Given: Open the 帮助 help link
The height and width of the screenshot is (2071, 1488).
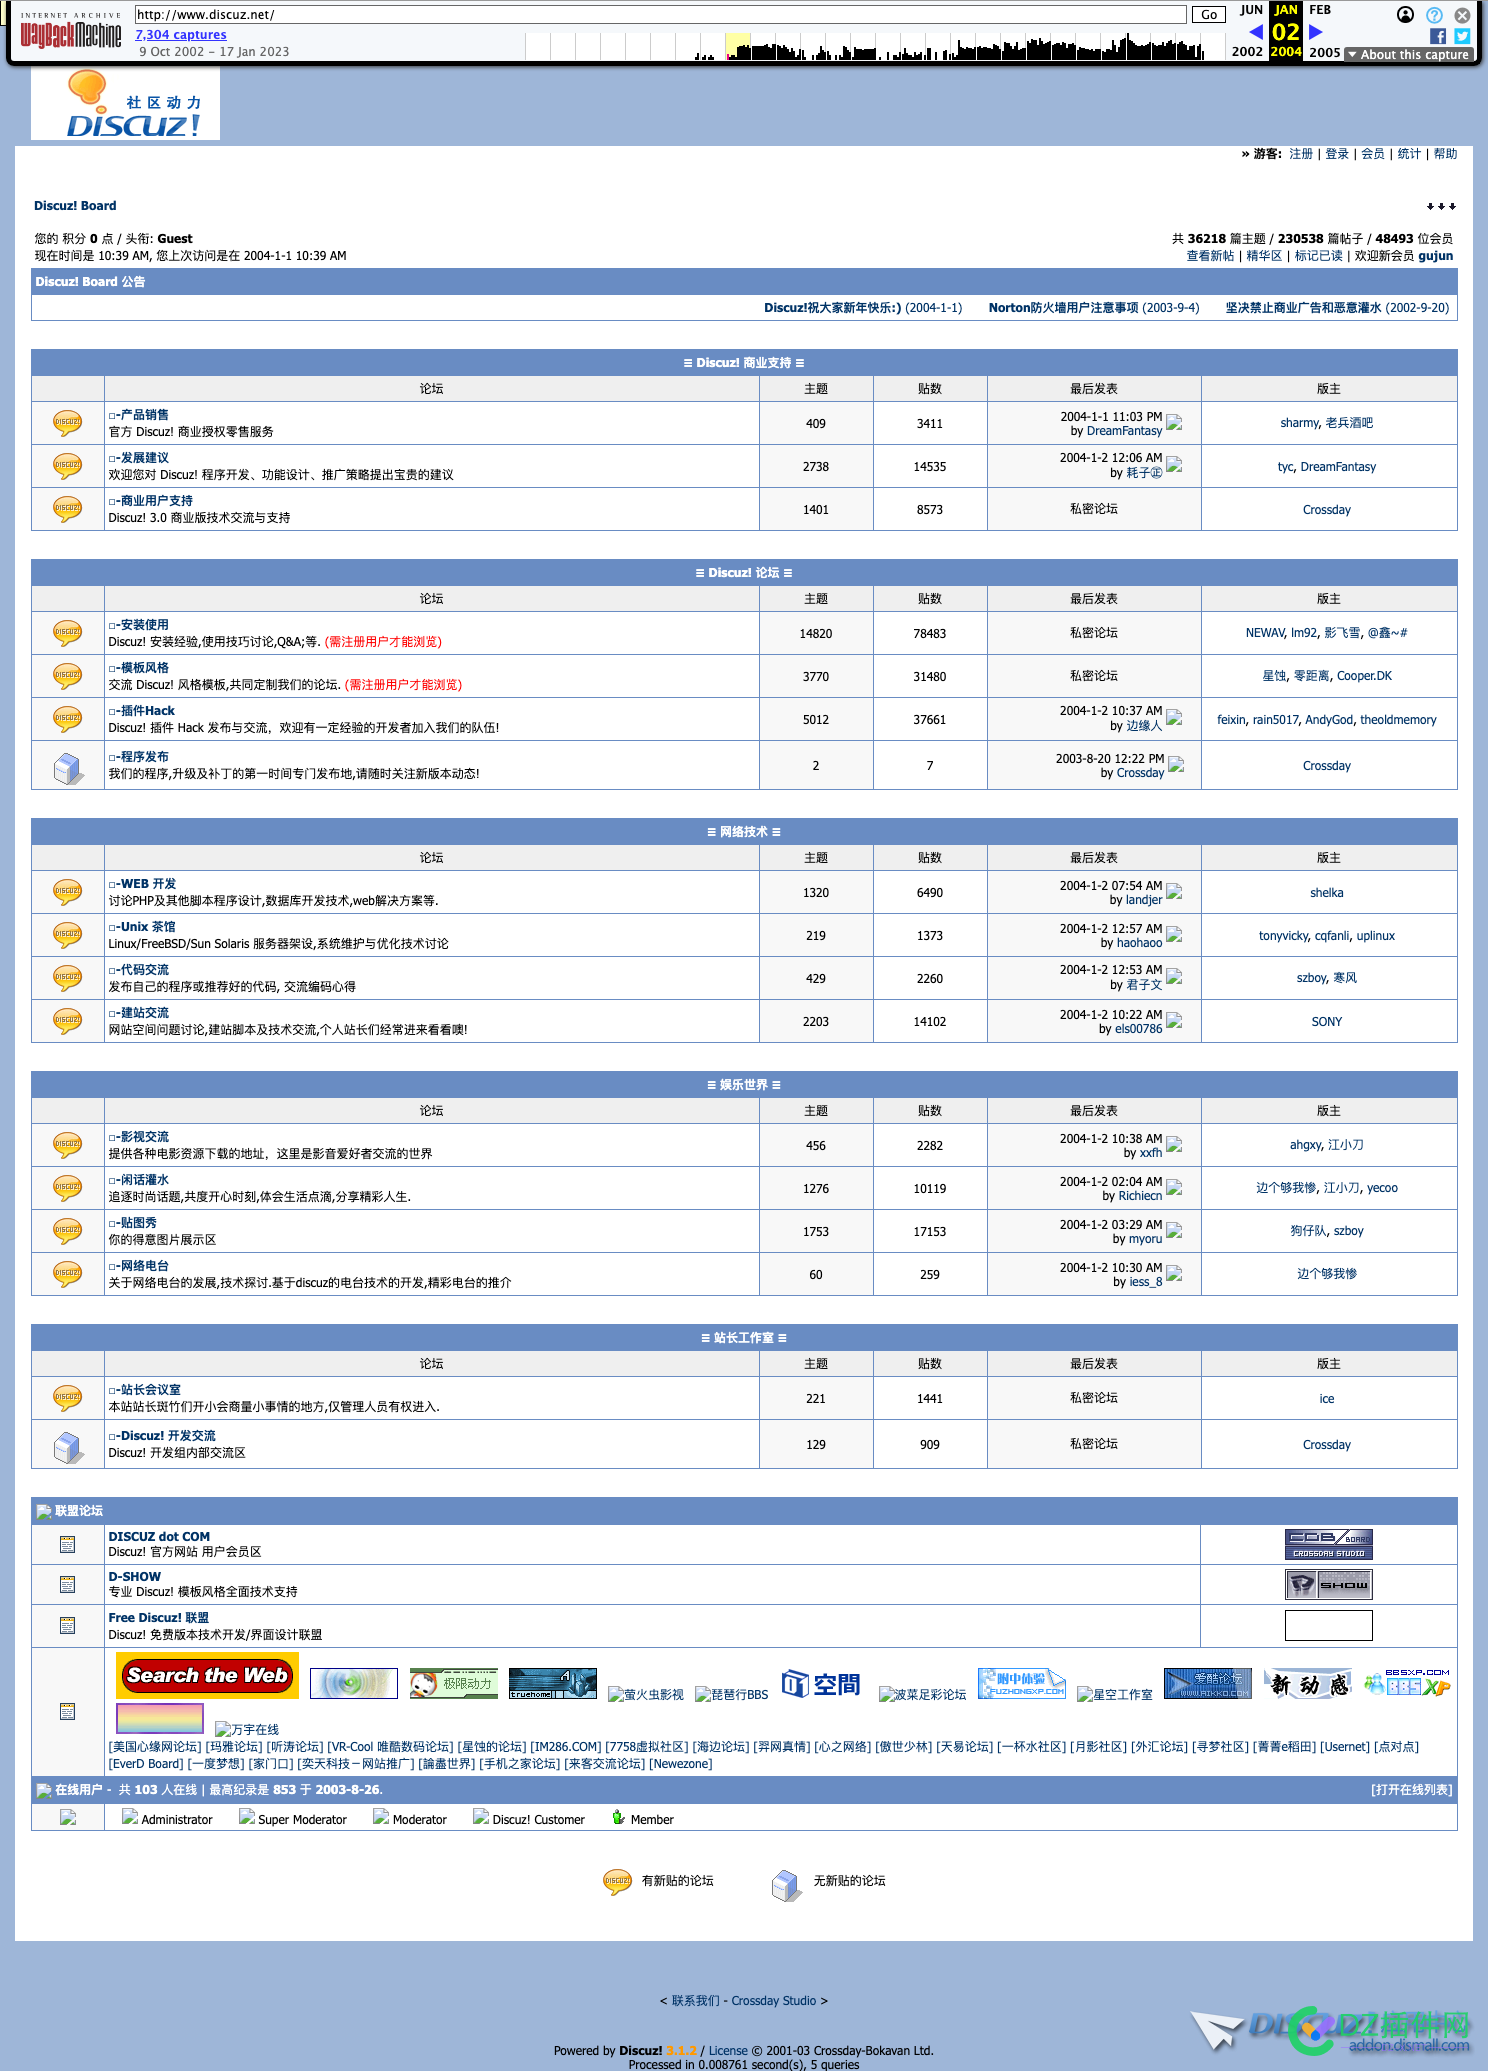Looking at the screenshot, I should 1445,154.
